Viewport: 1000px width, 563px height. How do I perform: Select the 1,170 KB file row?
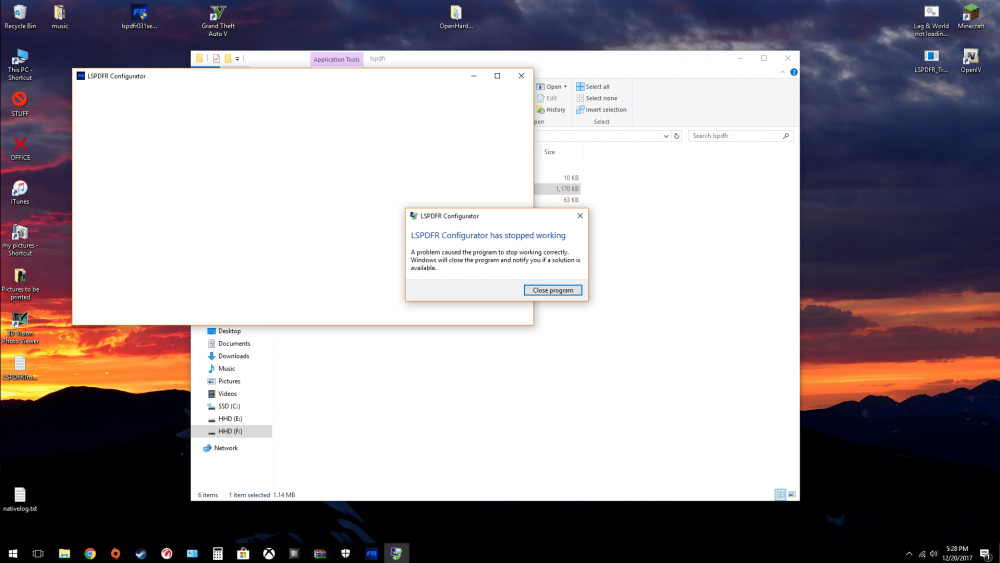point(557,189)
